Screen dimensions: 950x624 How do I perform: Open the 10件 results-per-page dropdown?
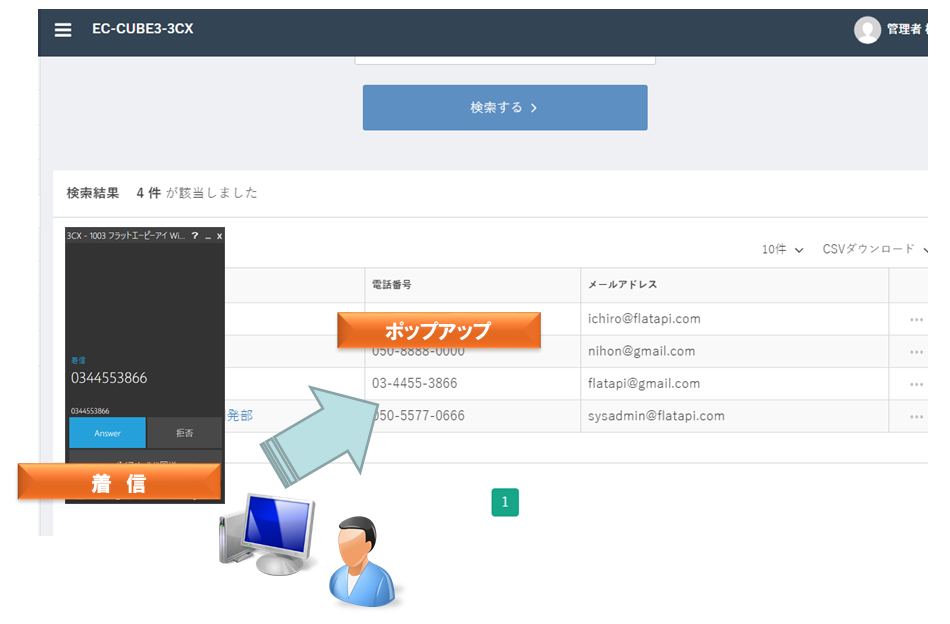click(x=782, y=249)
